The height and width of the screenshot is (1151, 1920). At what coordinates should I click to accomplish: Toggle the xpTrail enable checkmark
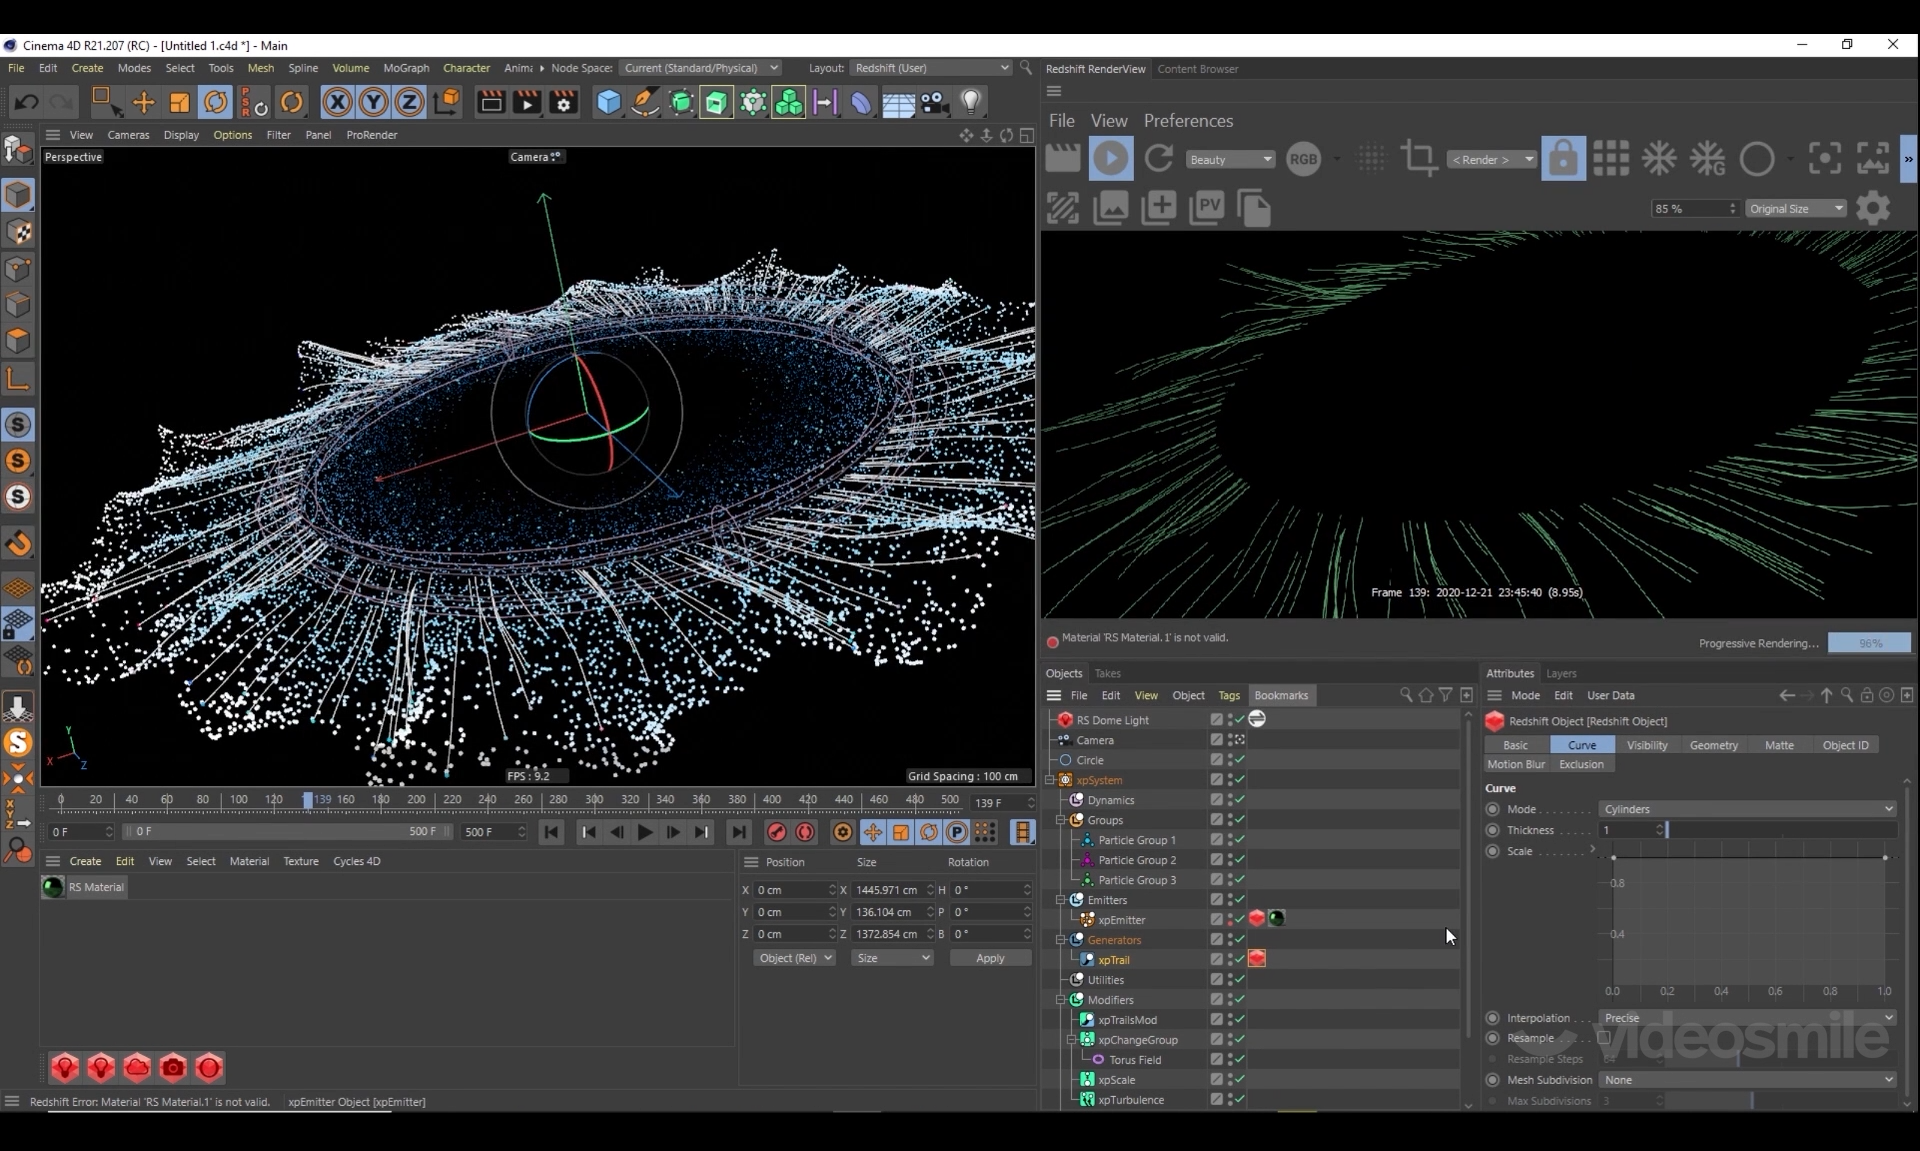point(1239,959)
